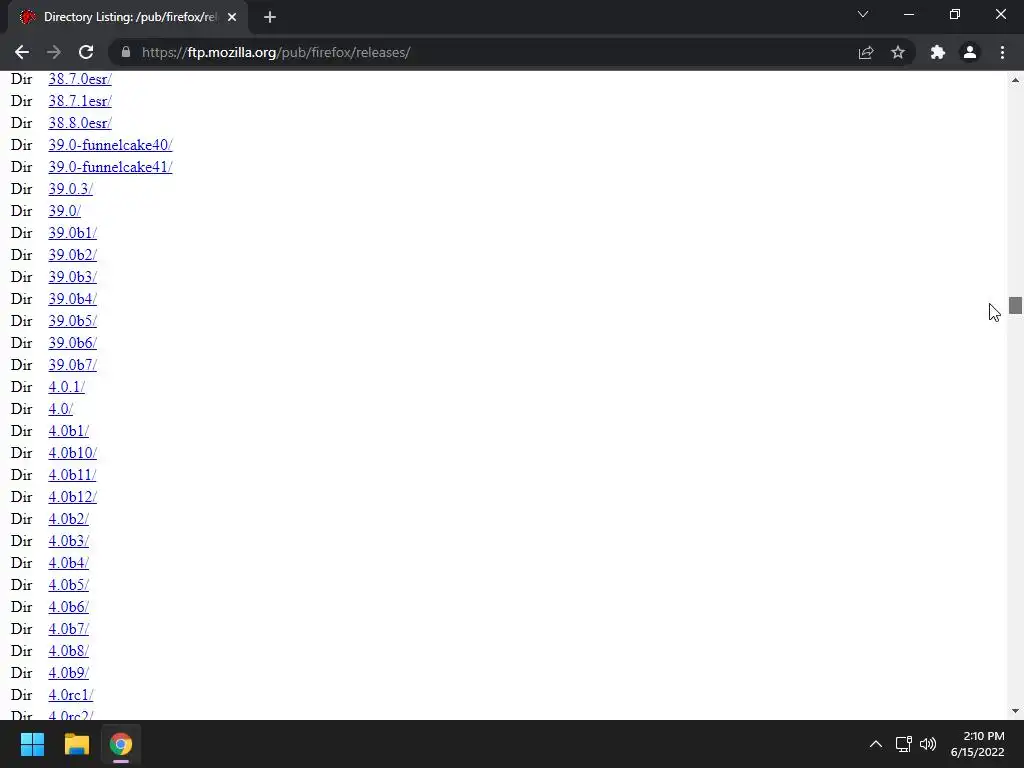
Task: Open the 4.0b5/ directory
Action: point(69,584)
